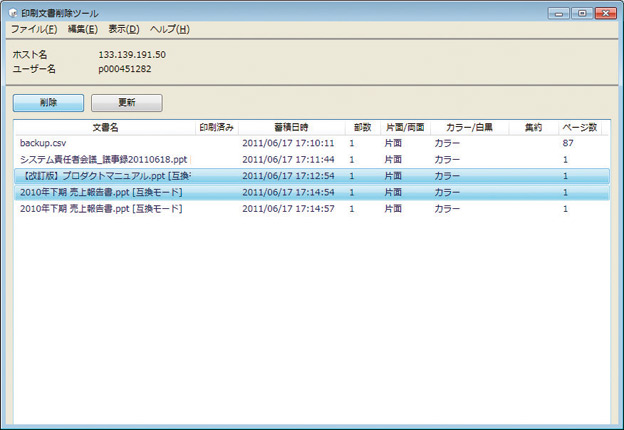624x430 pixels.
Task: Open the 編集(E) menu
Action: 82,29
